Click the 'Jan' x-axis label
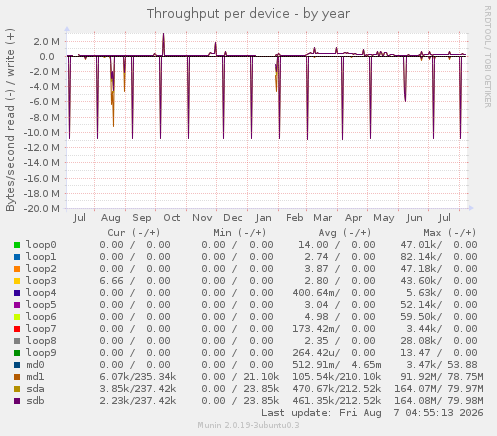Screen dimensions: 497x436 click(263, 218)
